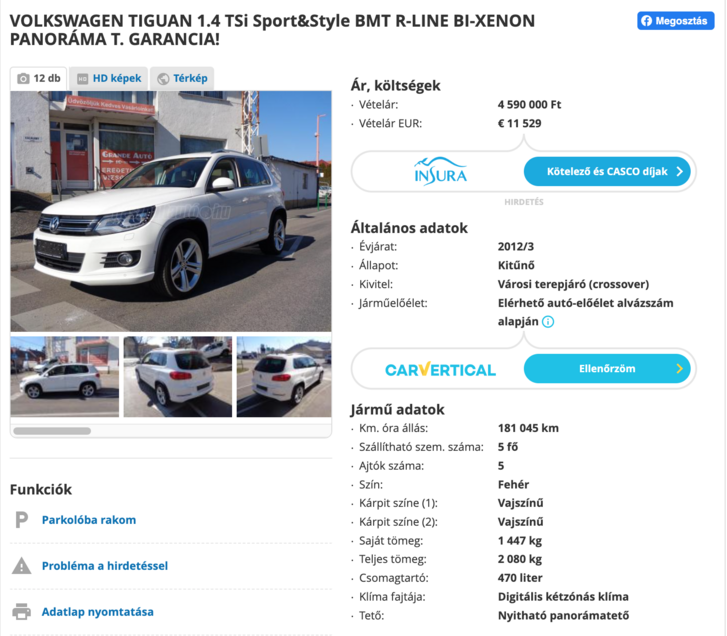Click the parking P icon
The height and width of the screenshot is (636, 727).
tap(21, 520)
